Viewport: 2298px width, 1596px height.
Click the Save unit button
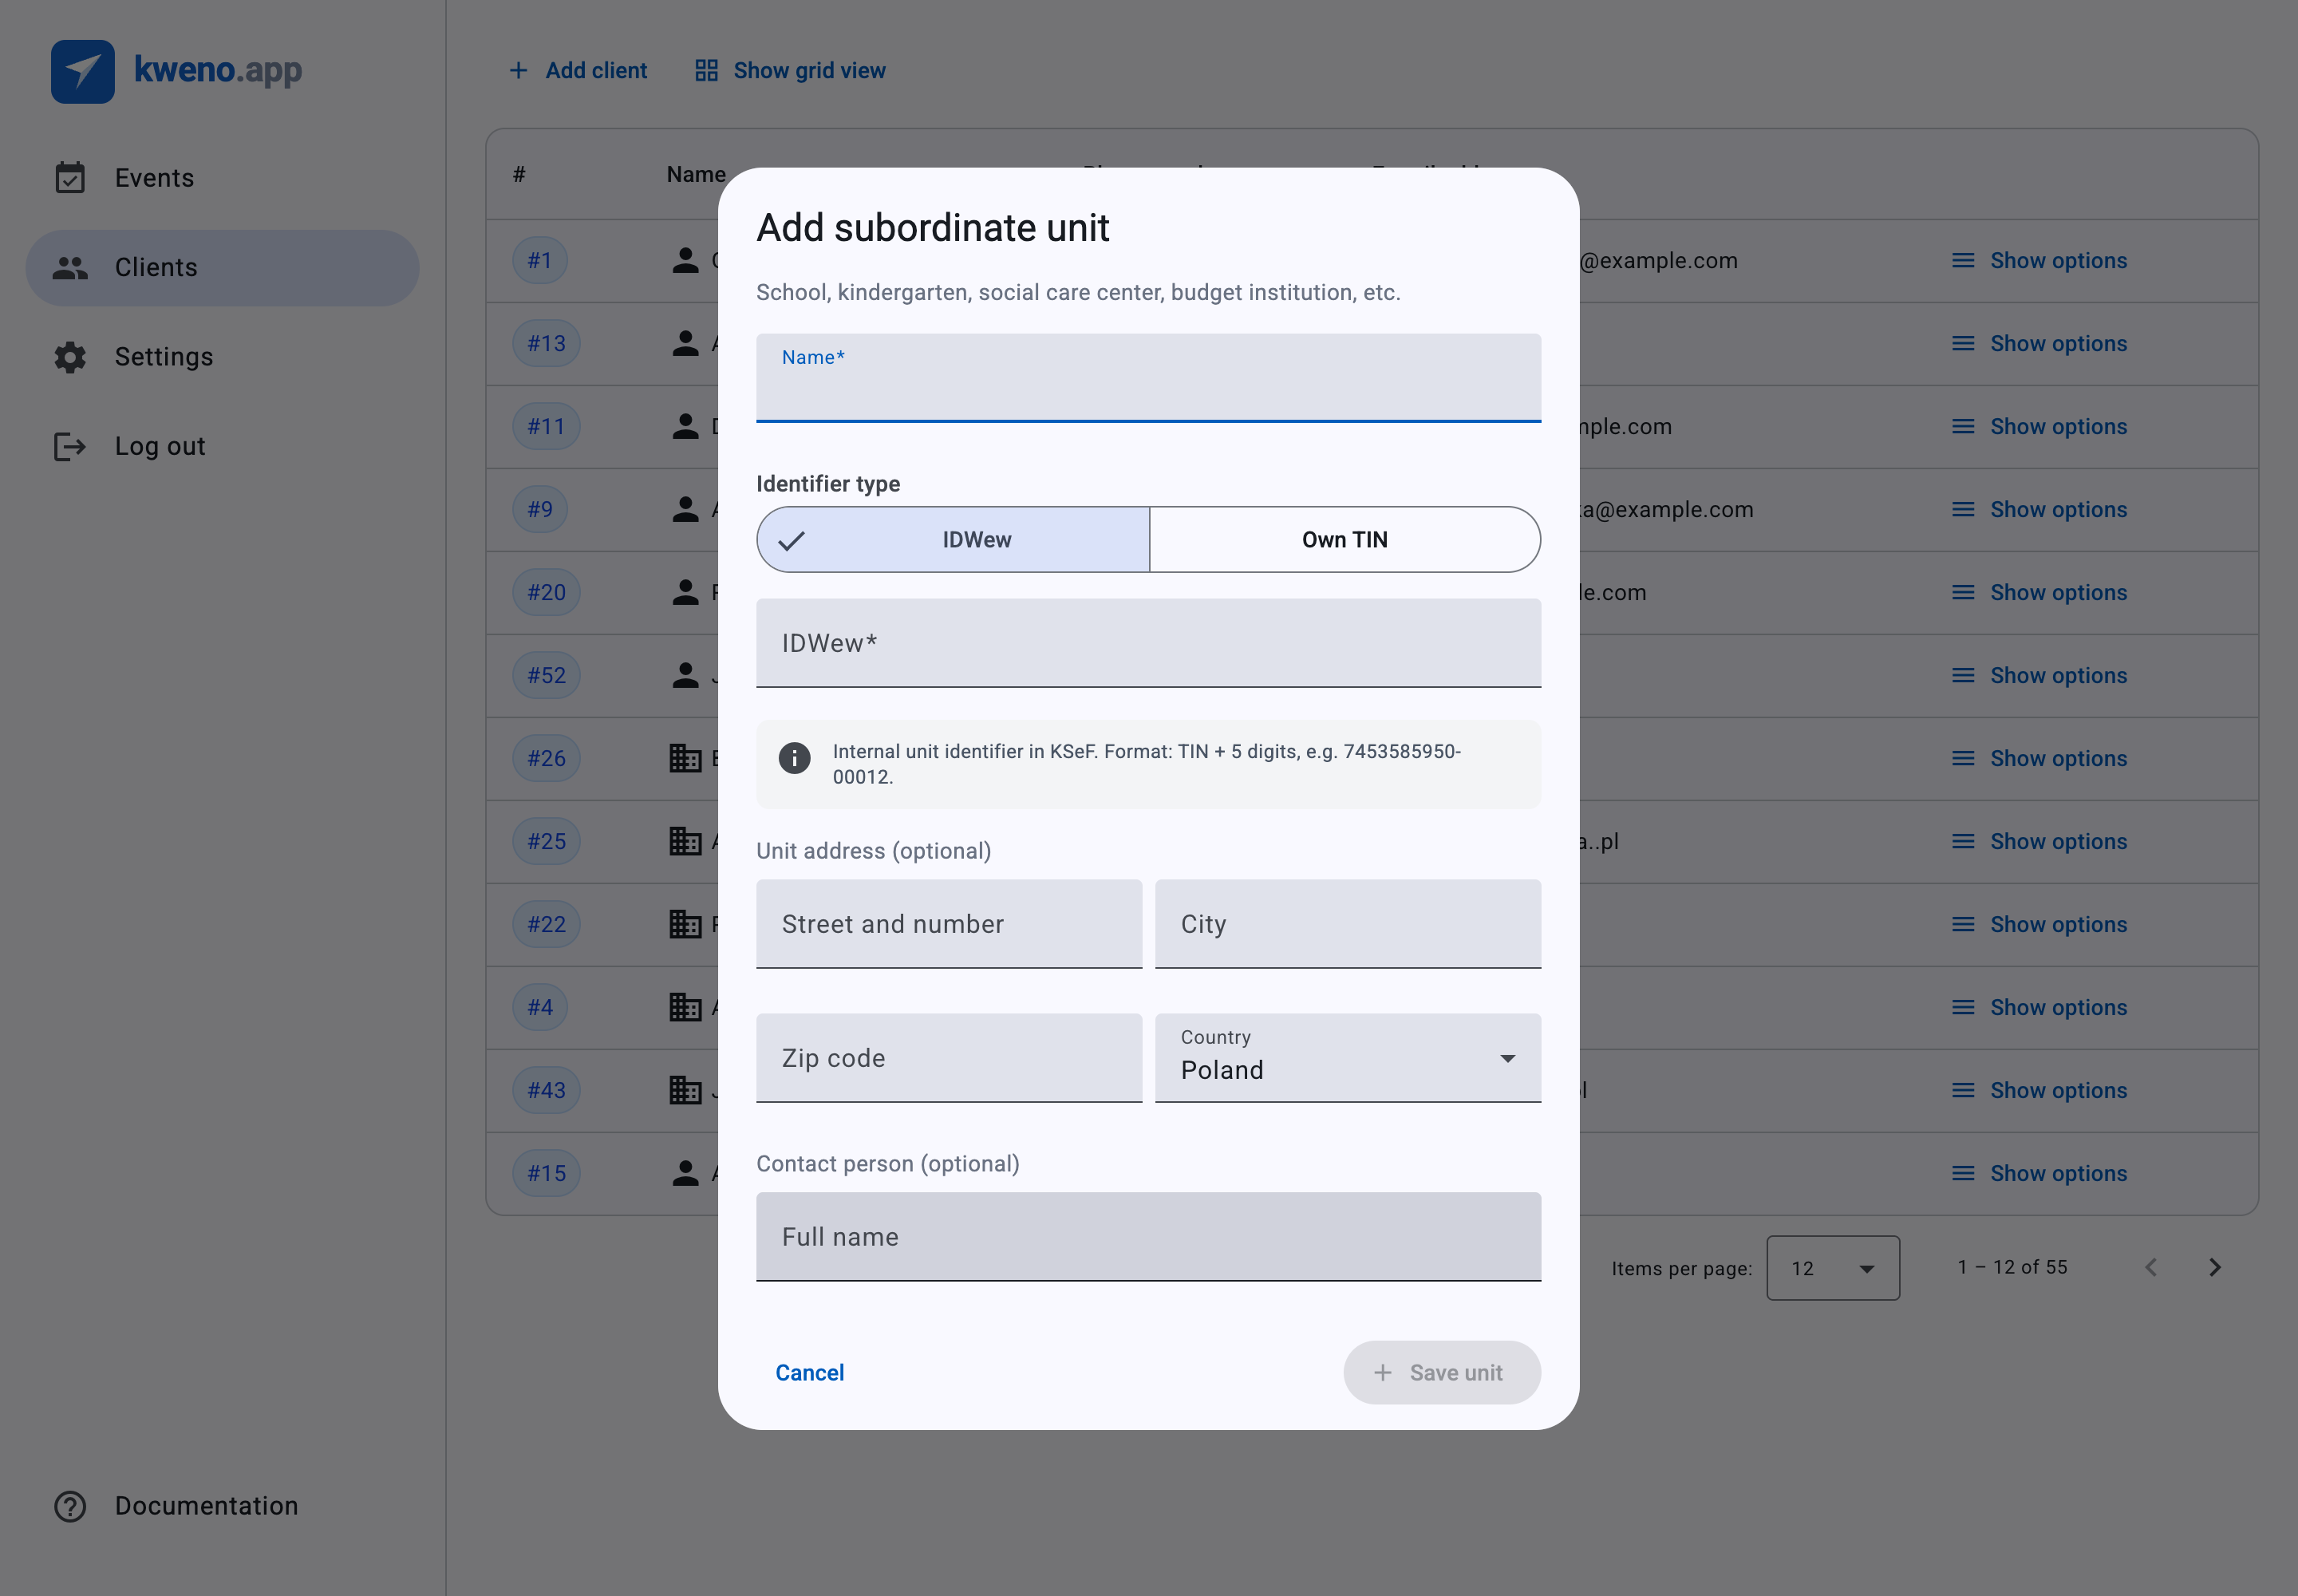(x=1442, y=1373)
